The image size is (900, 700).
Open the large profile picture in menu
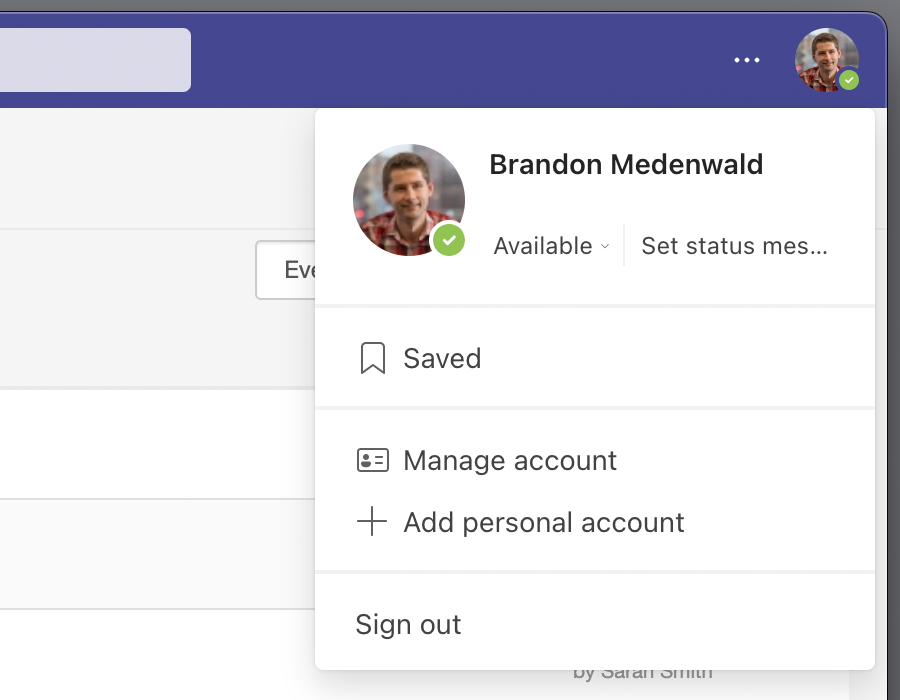409,199
